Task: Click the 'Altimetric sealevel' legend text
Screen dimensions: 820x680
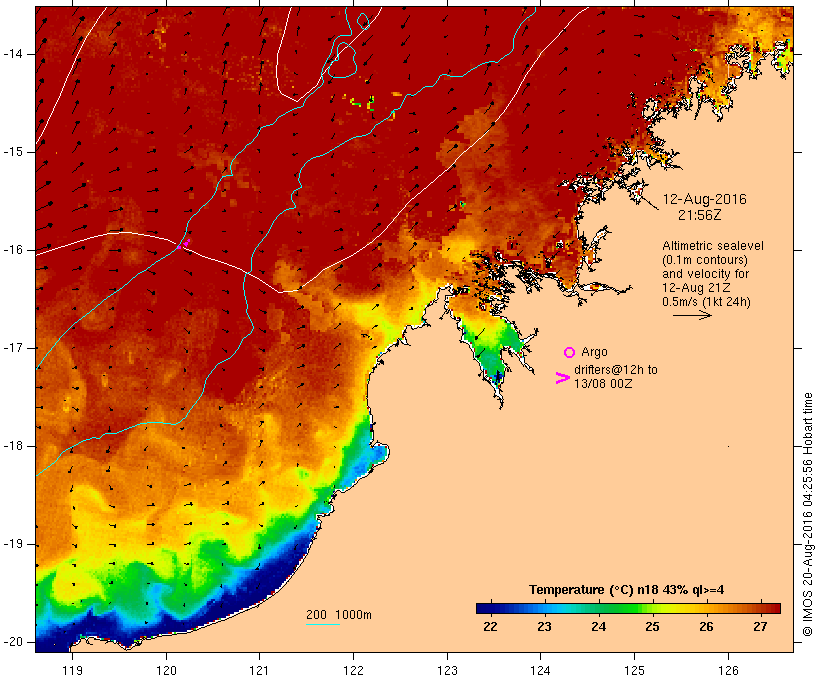Action: pos(713,245)
